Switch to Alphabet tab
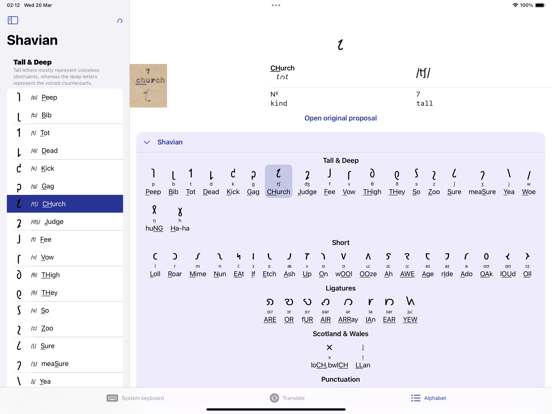The height and width of the screenshot is (414, 552). tap(428, 398)
